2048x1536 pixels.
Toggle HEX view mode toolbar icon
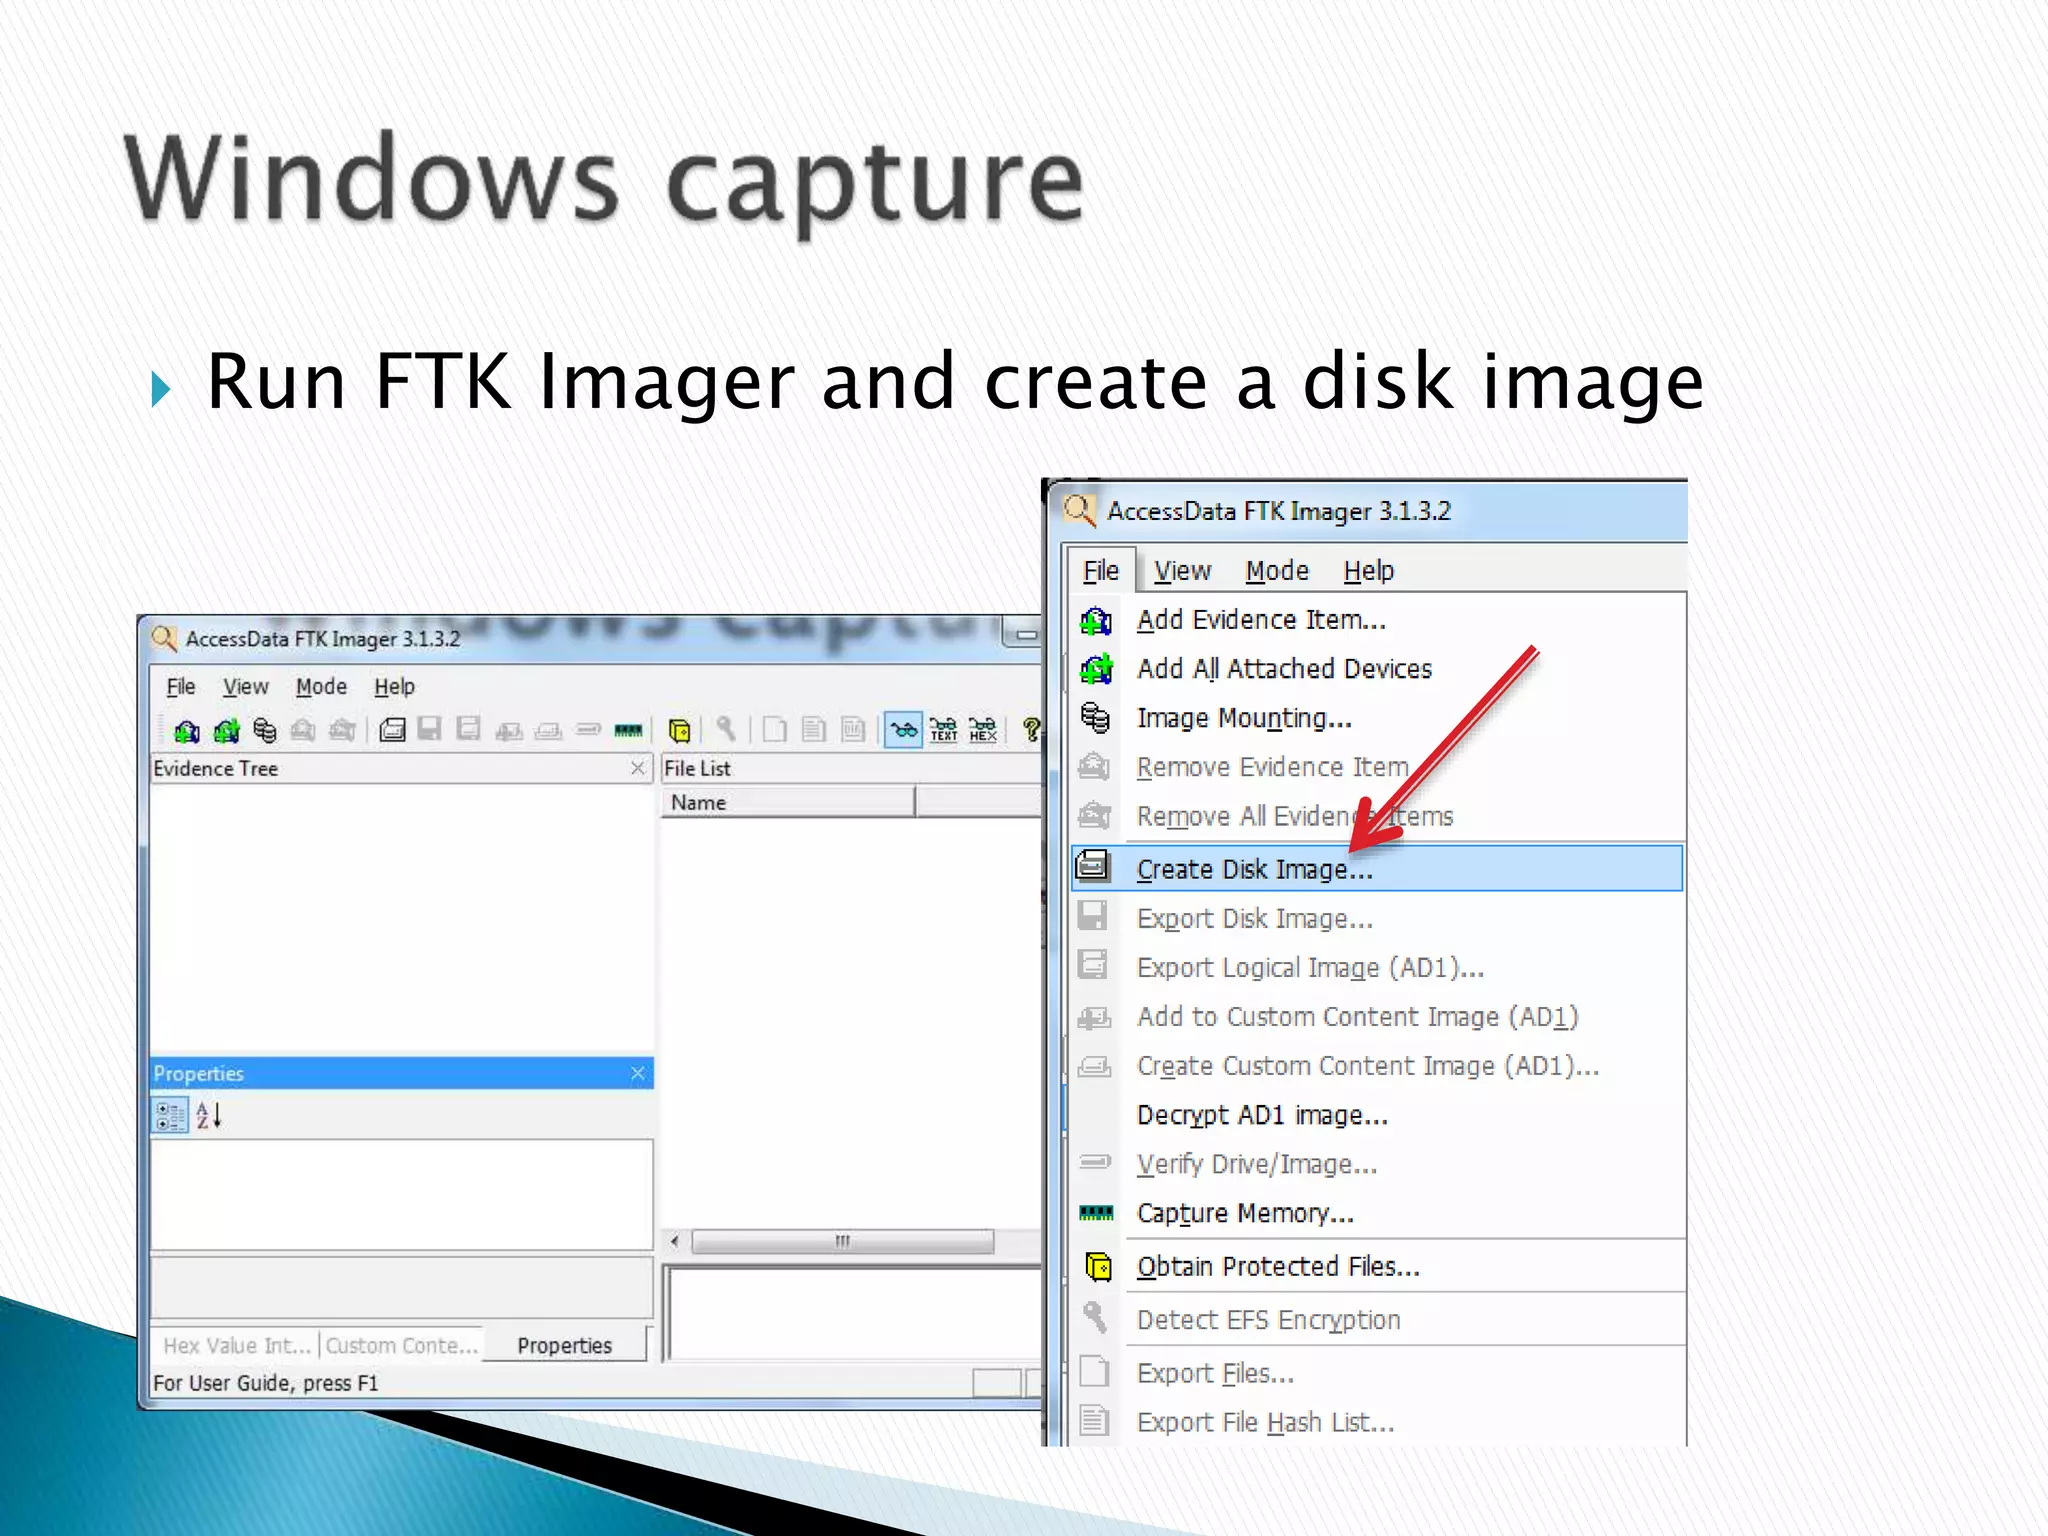[983, 730]
